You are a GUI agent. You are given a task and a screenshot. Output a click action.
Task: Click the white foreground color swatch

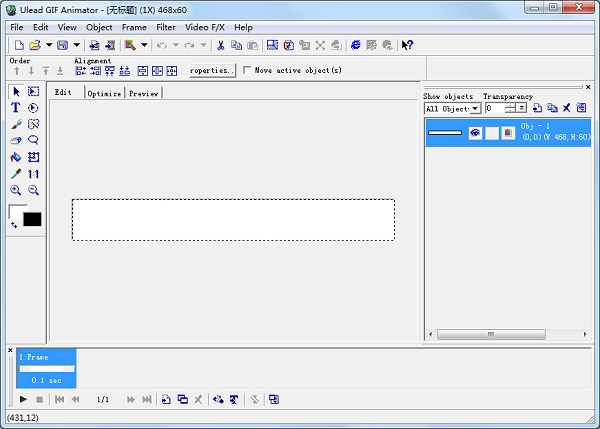point(16,211)
